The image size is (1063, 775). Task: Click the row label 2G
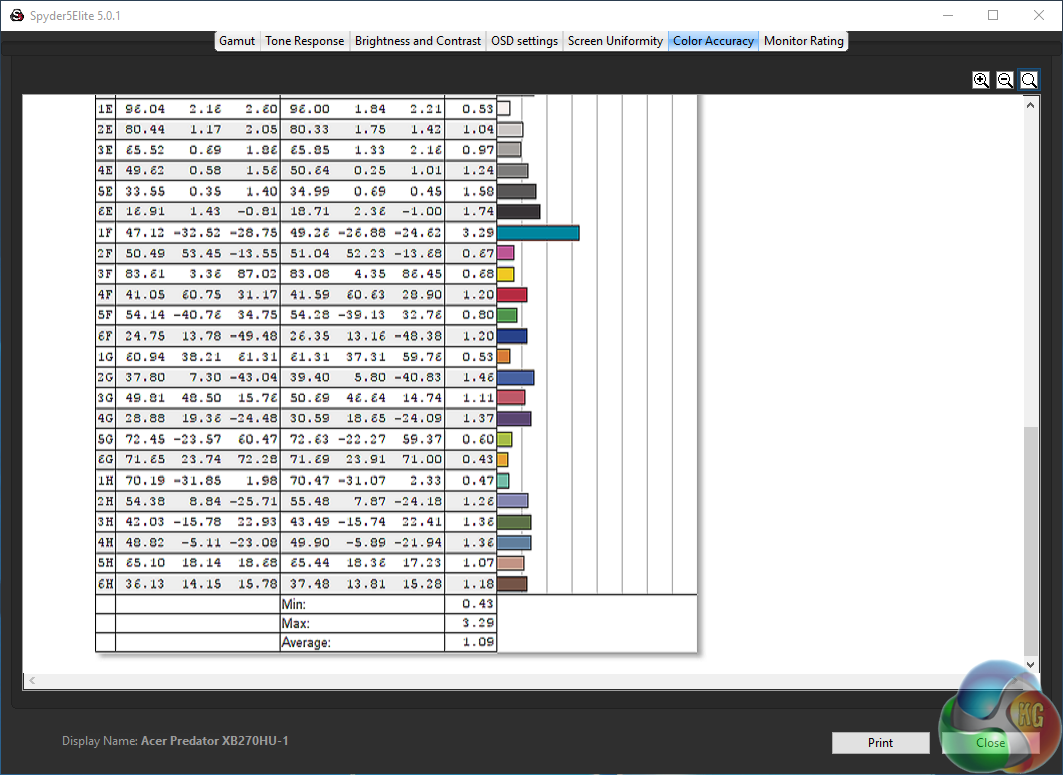(x=105, y=377)
